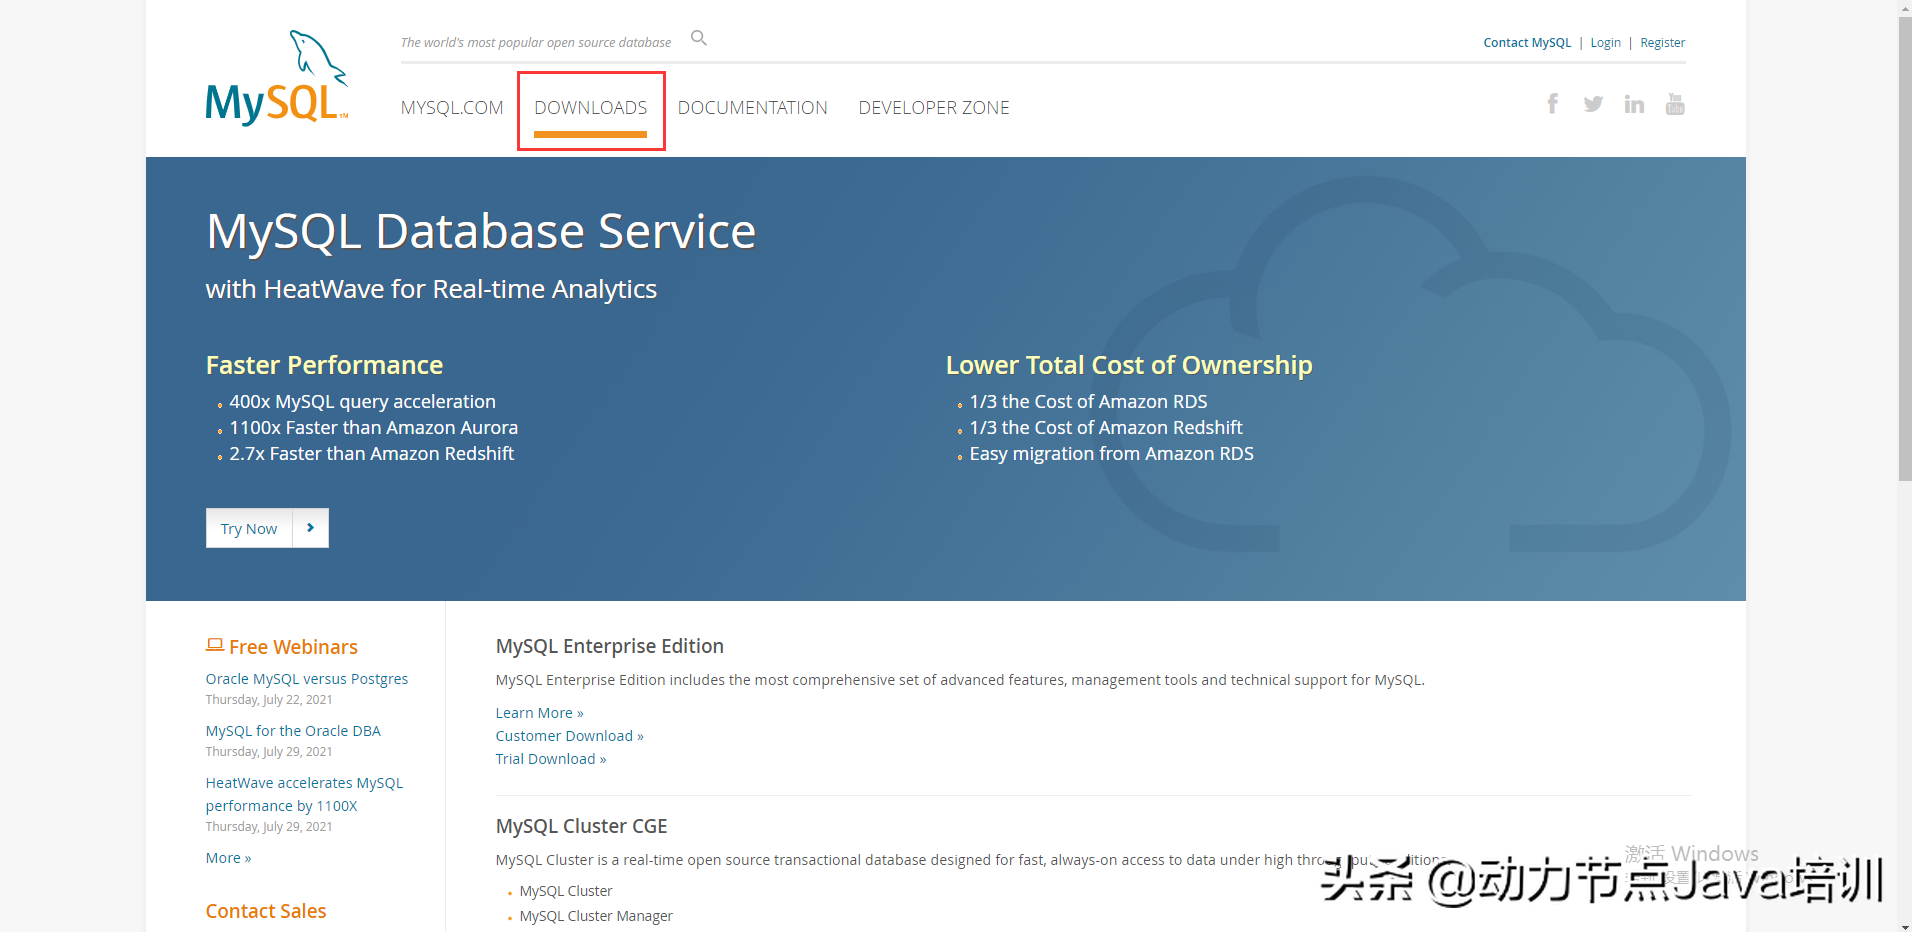Click arrow next to Try Now
This screenshot has width=1912, height=932.
tap(311, 528)
